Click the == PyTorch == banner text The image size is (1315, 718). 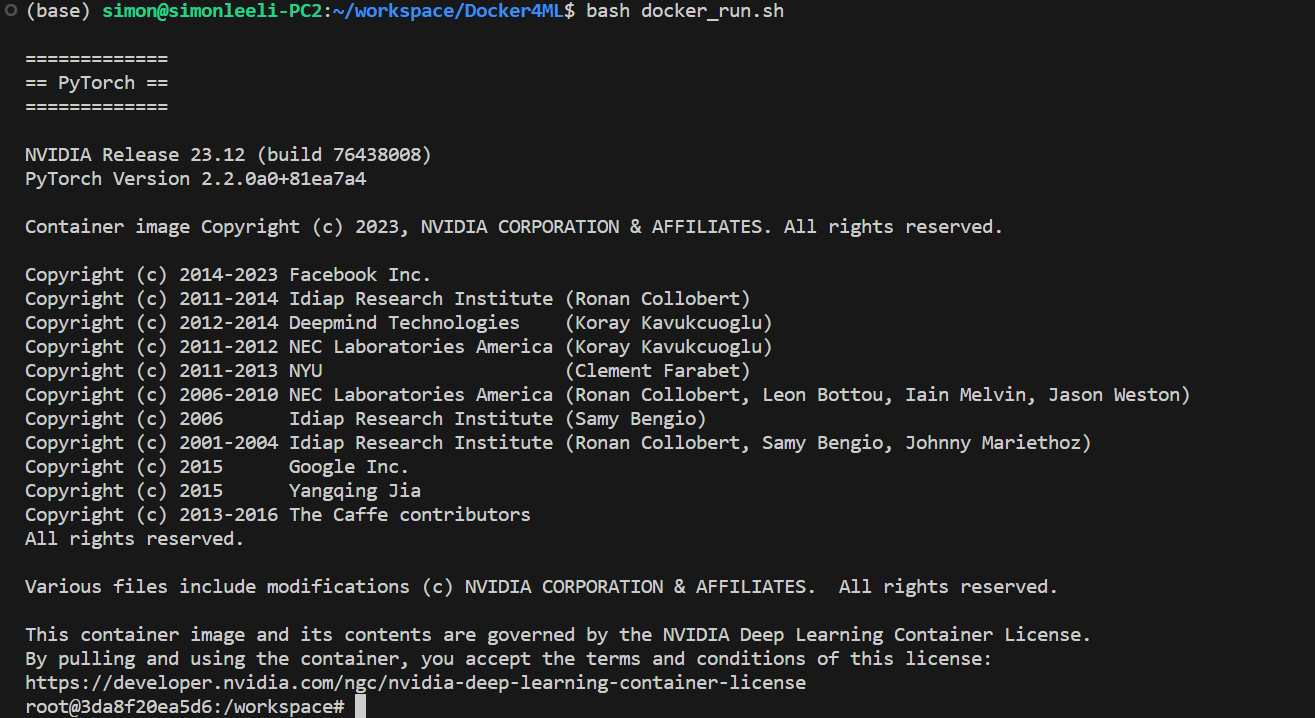tap(96, 82)
